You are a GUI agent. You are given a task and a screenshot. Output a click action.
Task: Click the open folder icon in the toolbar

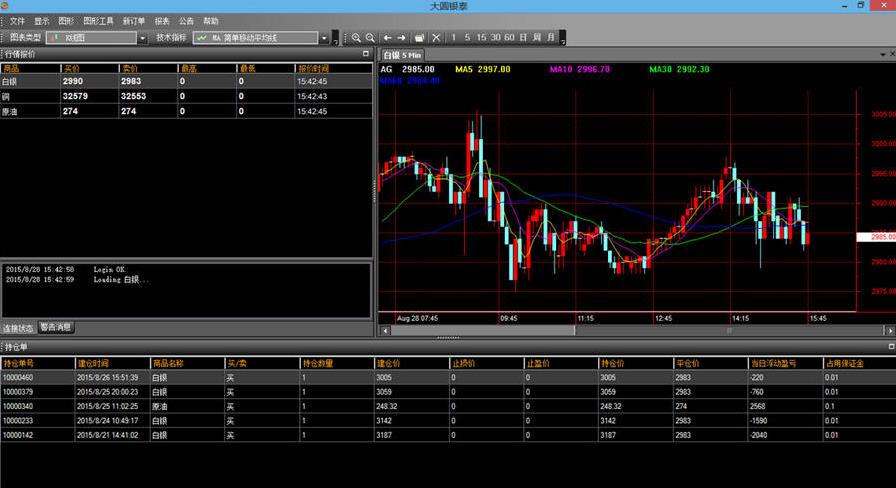tap(420, 38)
